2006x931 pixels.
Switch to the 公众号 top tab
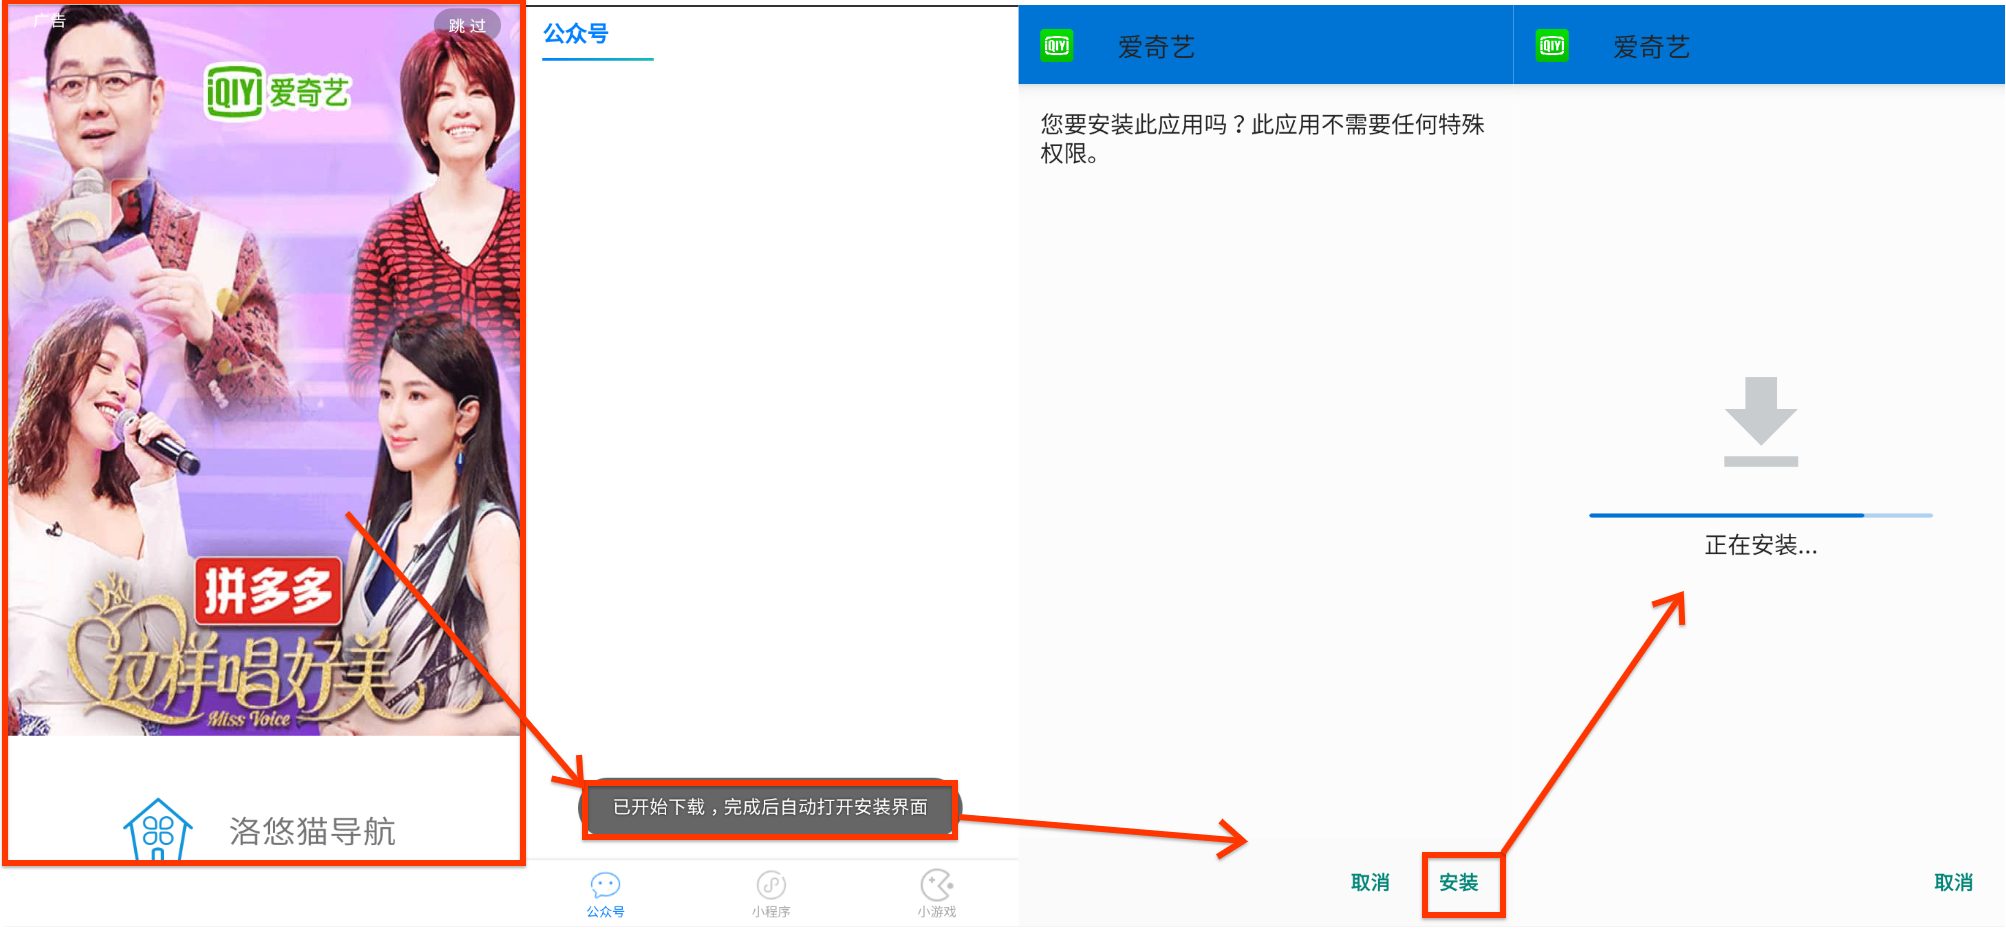click(576, 33)
